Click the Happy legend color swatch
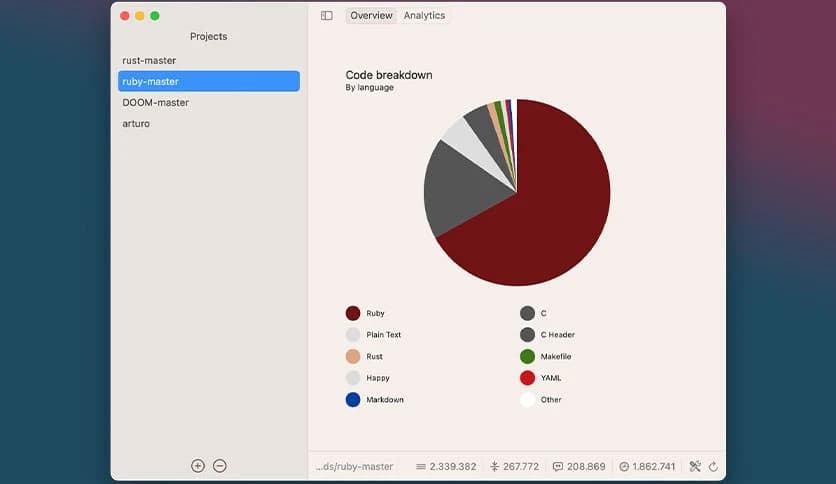The width and height of the screenshot is (836, 484). tap(353, 378)
